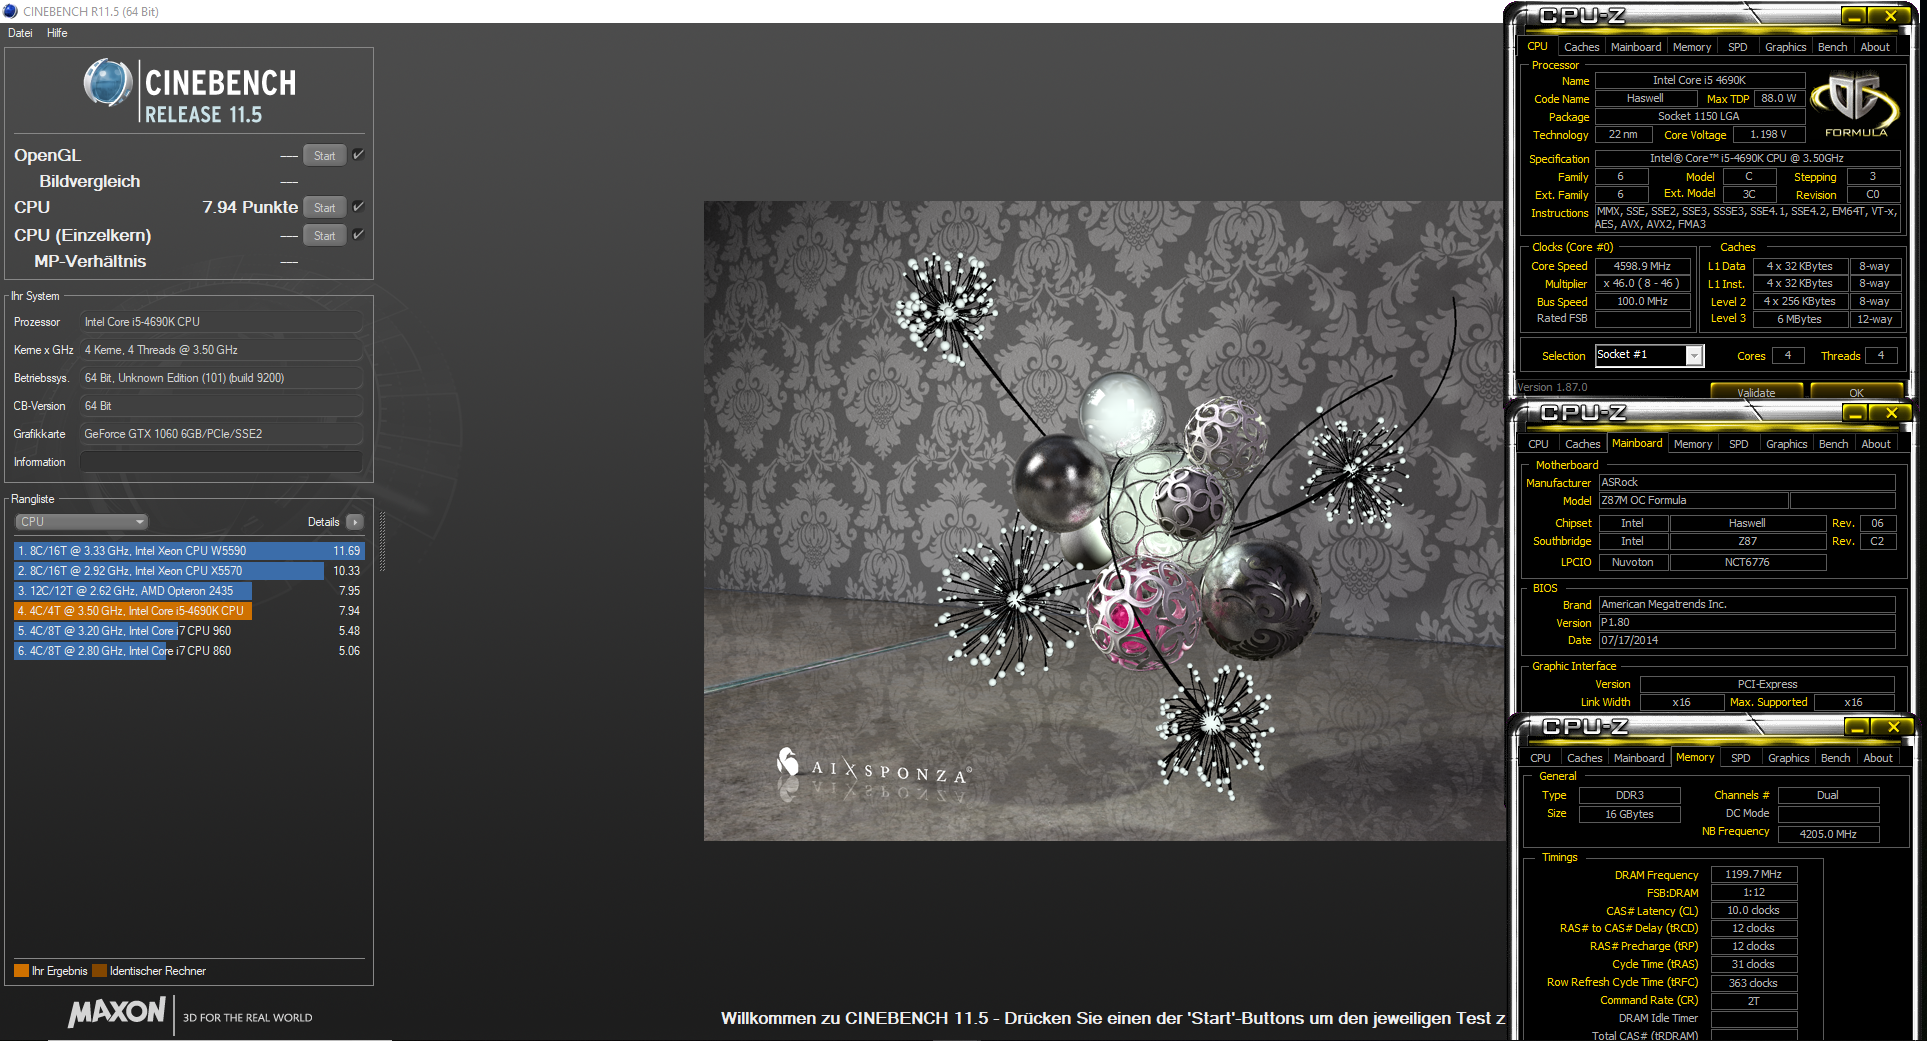
Task: Start the CPU (Einzelkern) test
Action: [324, 235]
